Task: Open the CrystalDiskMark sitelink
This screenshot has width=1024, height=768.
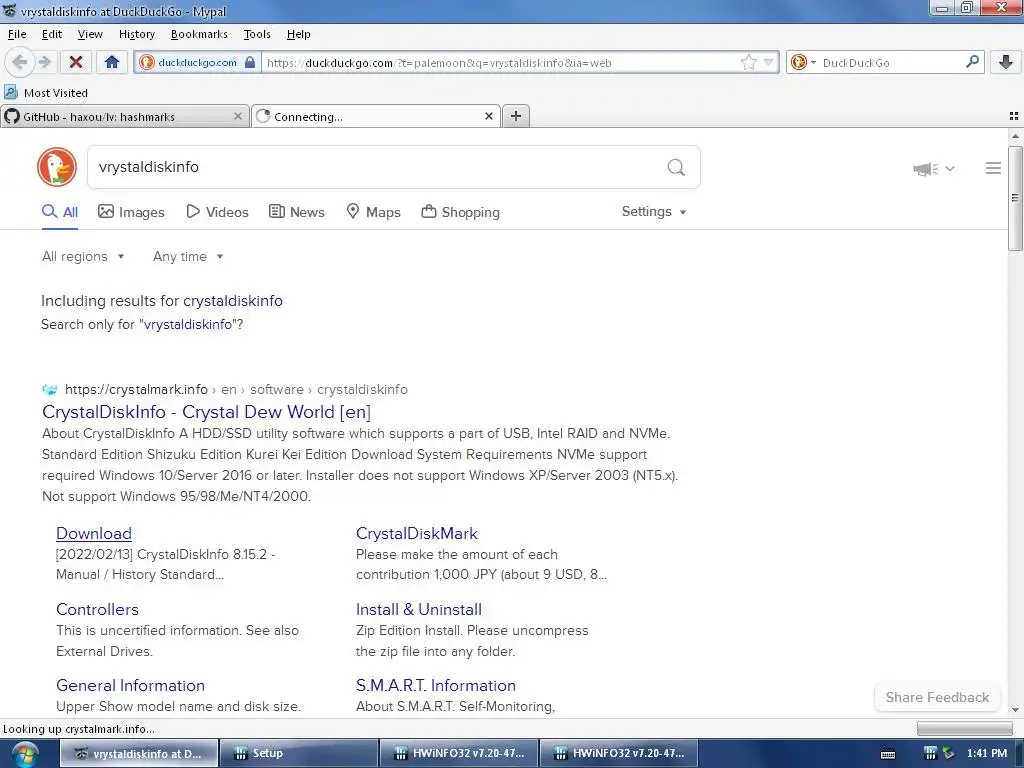Action: (x=417, y=534)
